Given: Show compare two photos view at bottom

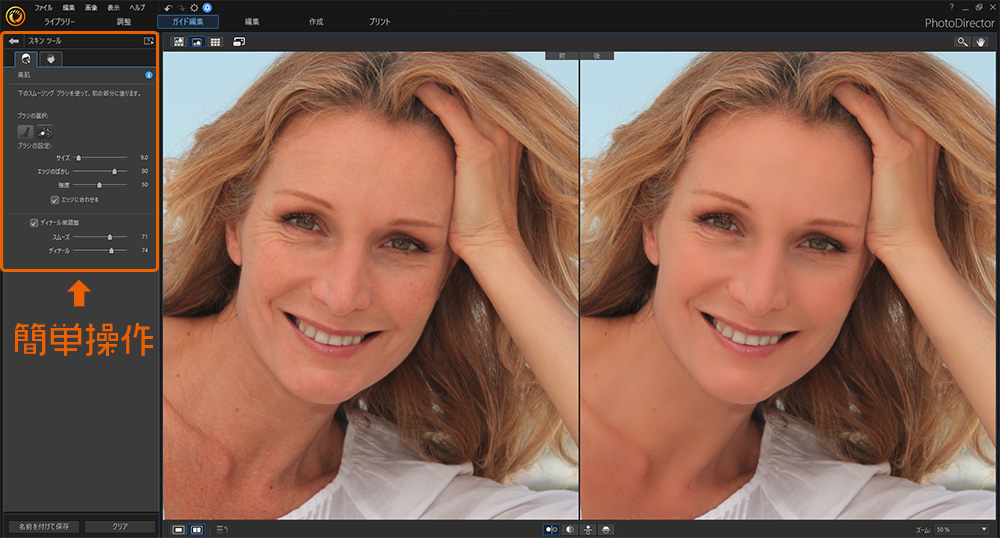Looking at the screenshot, I should pos(197,530).
